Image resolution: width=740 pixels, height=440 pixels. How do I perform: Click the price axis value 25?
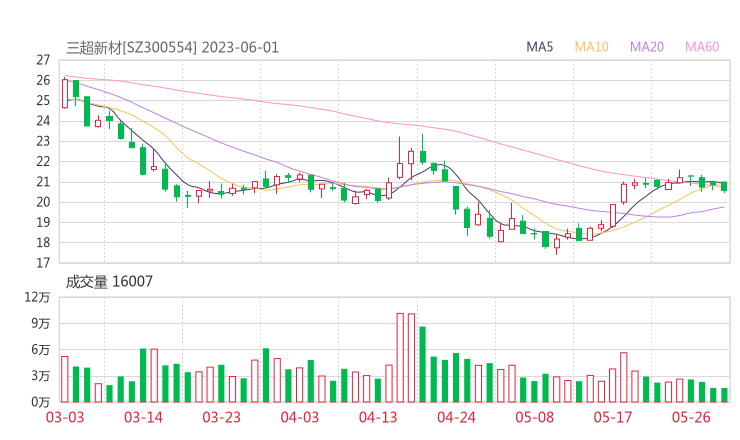click(x=43, y=101)
